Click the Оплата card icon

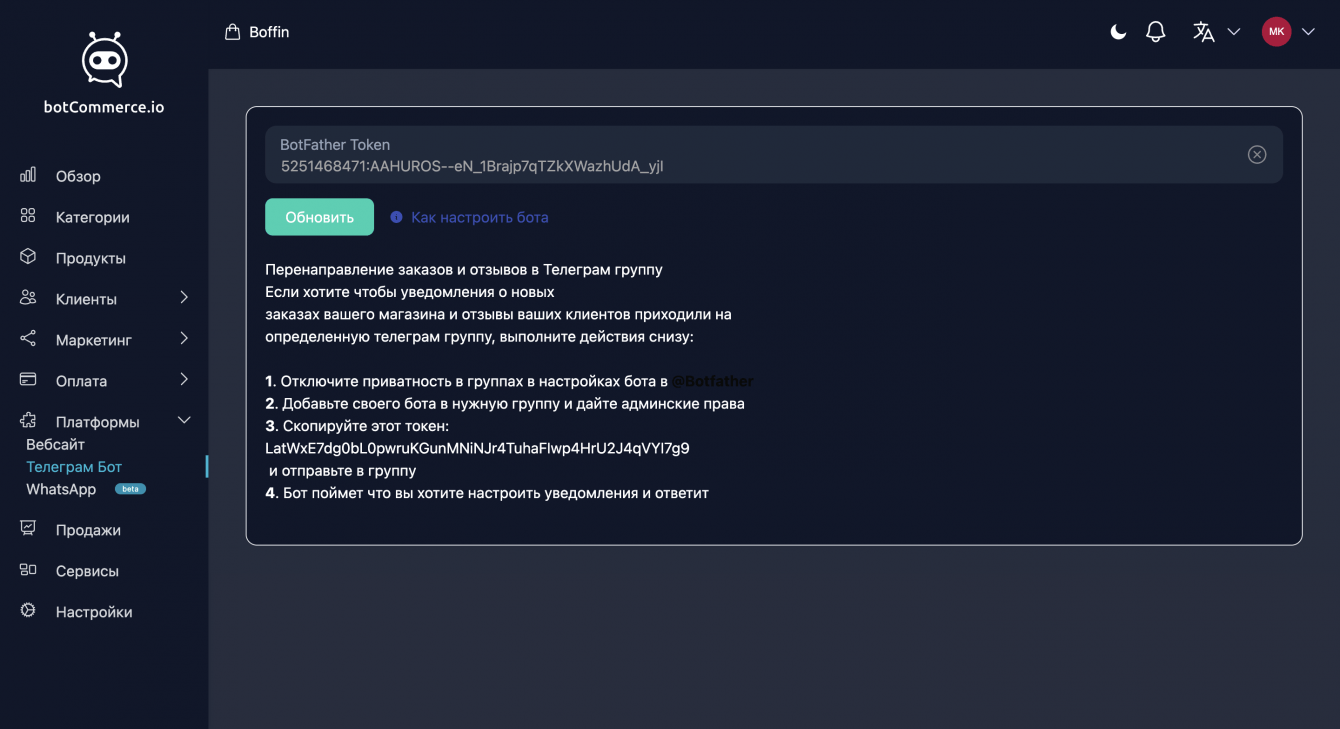tap(28, 380)
